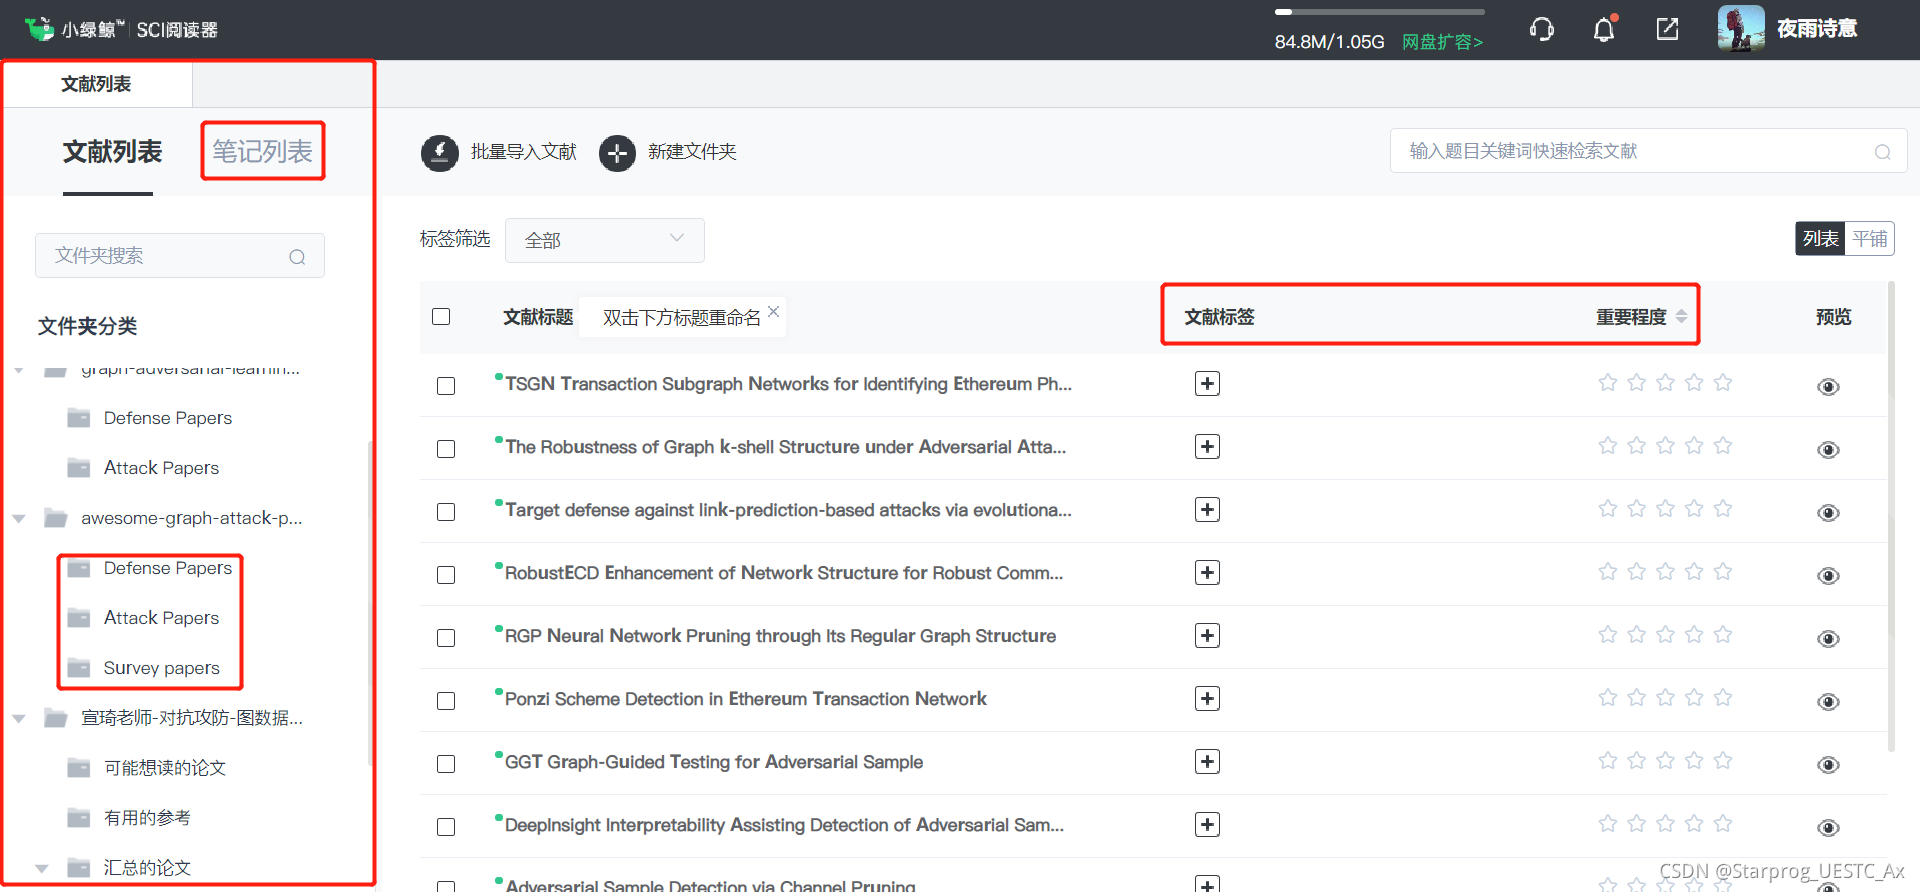Screen dimensions: 1920x892
Task: Check the RobustECD row
Action: pos(446,575)
